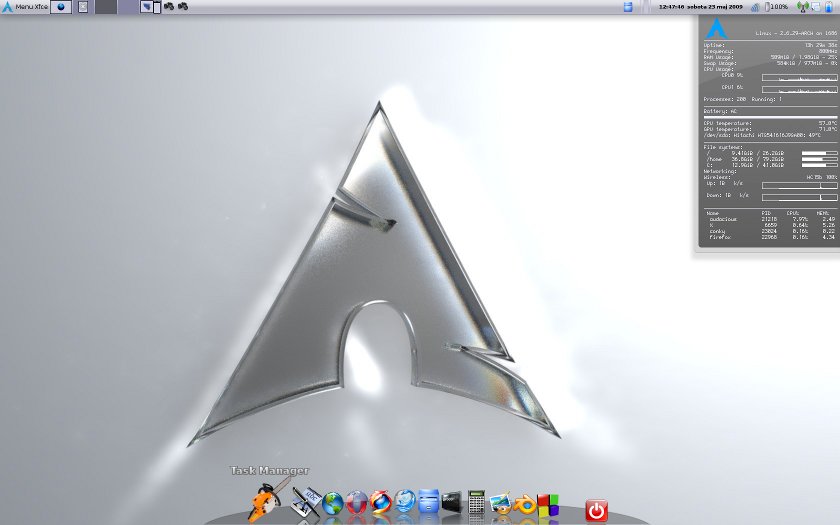Open the green network monitor tray icon

coord(802,7)
